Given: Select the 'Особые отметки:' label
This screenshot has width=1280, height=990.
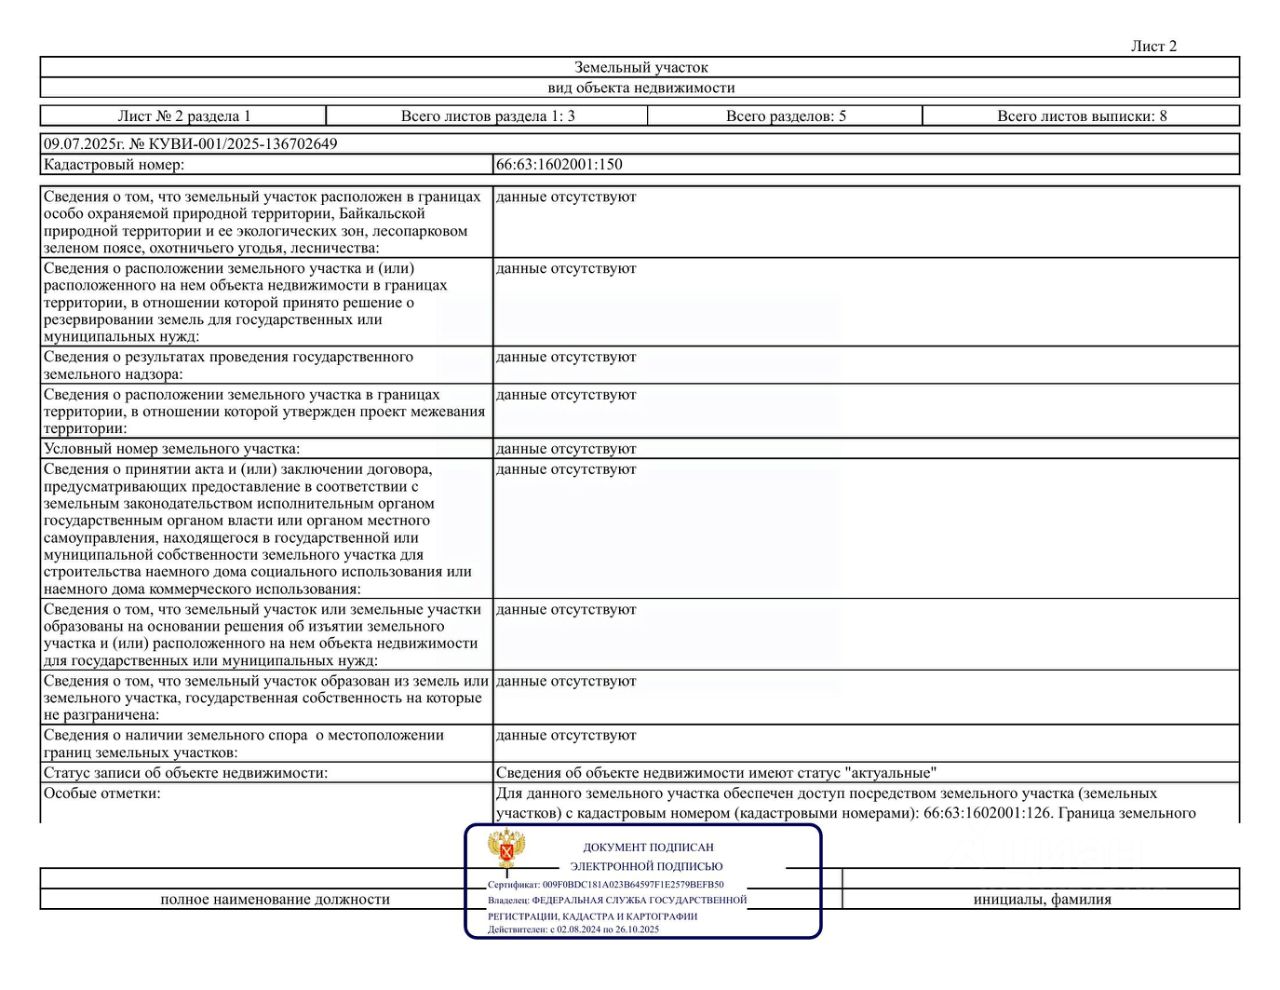Looking at the screenshot, I should pos(101,793).
